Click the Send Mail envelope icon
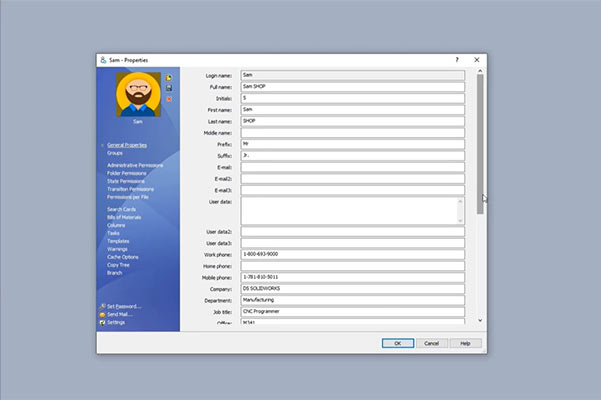The image size is (601, 400). 102,314
